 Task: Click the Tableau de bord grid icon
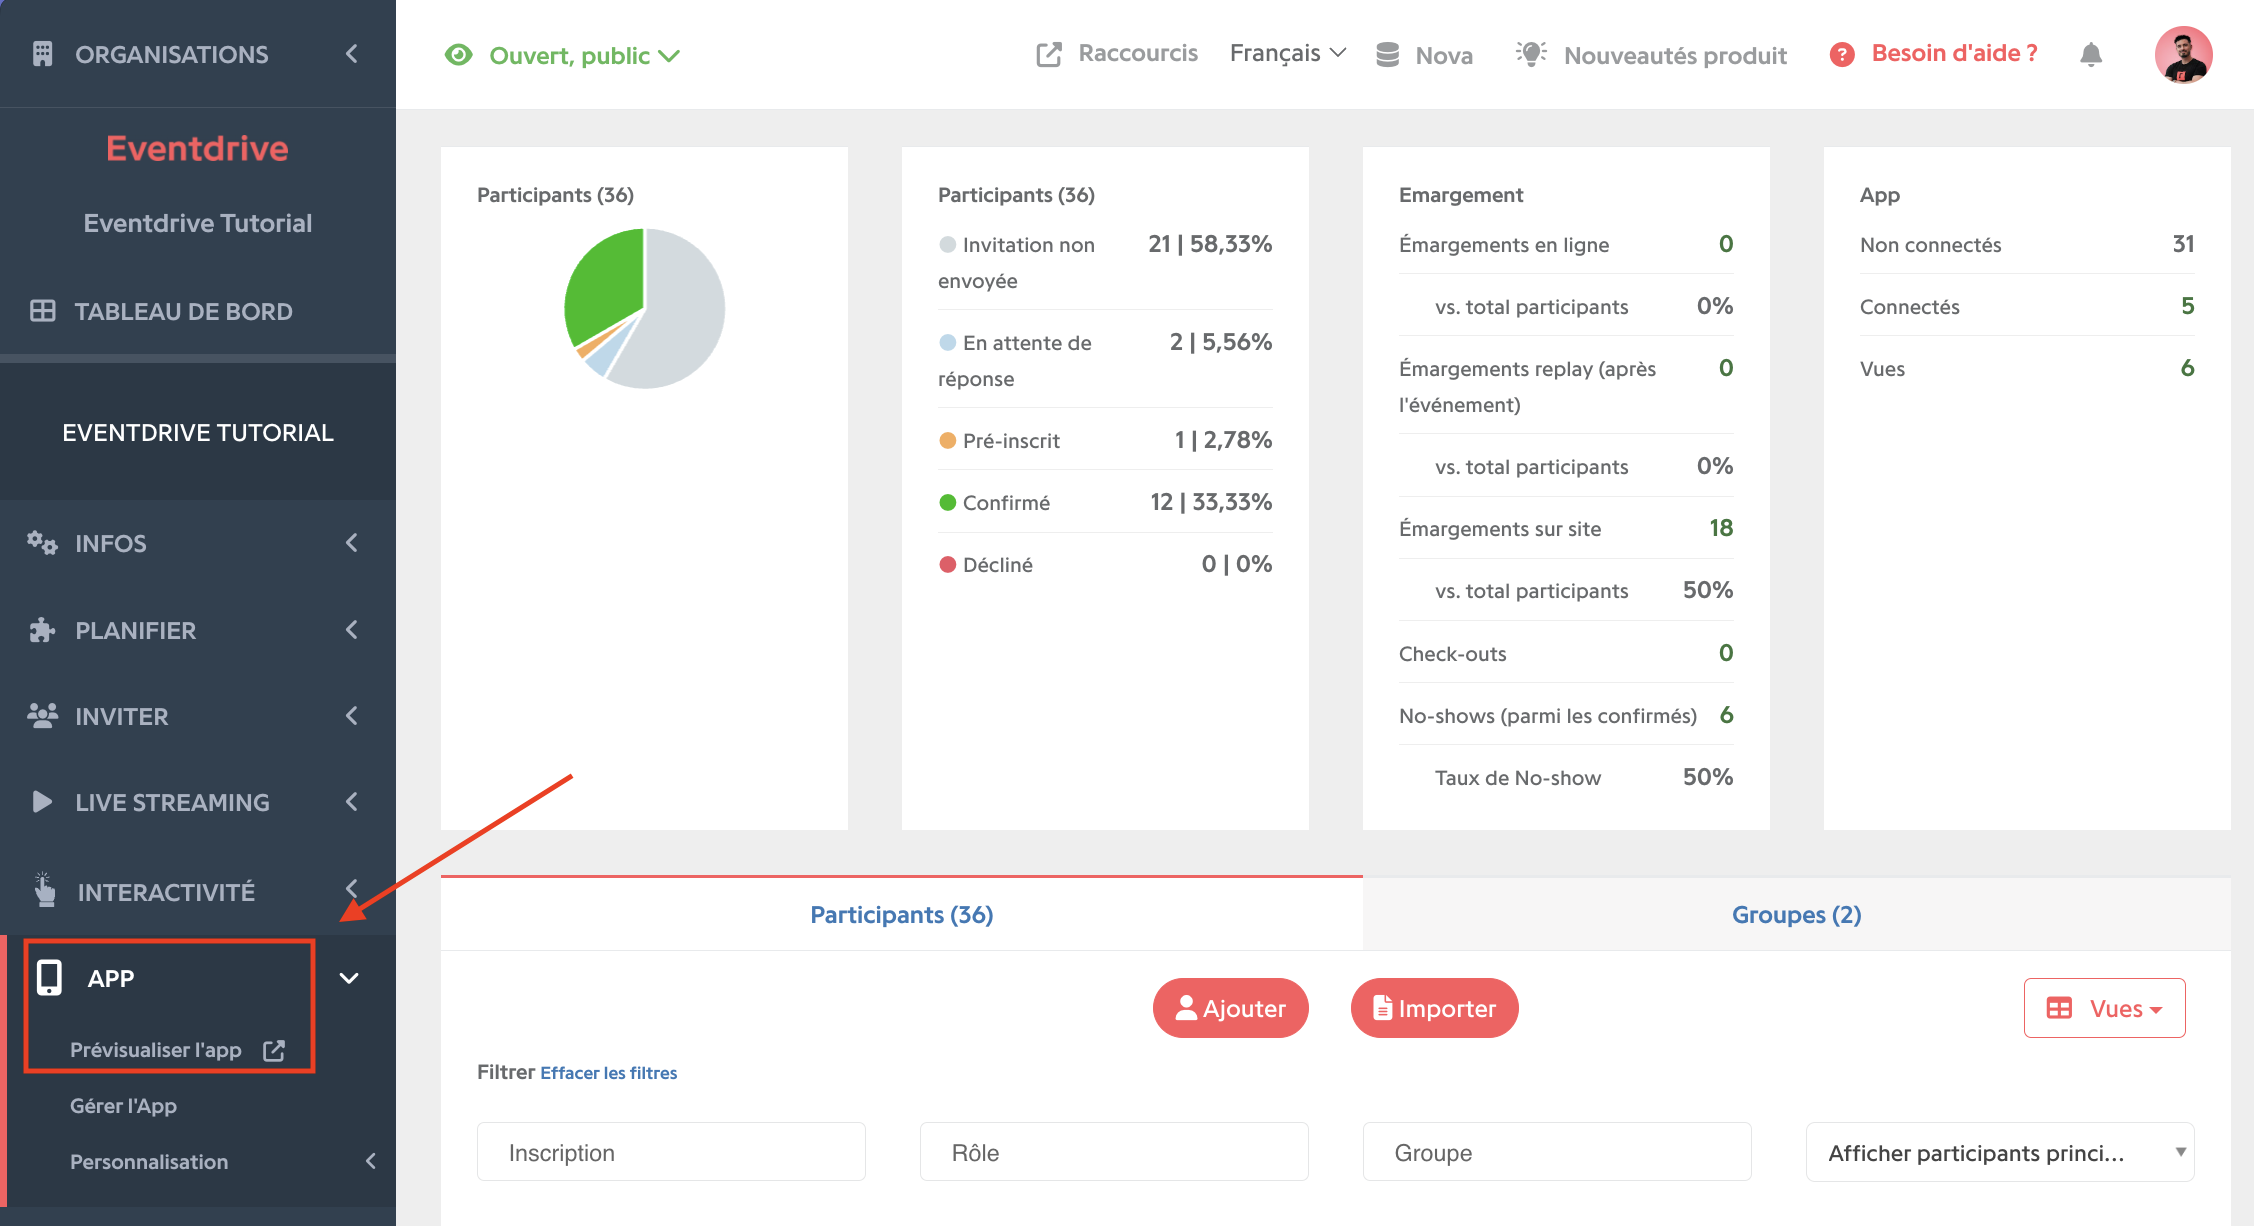42,311
